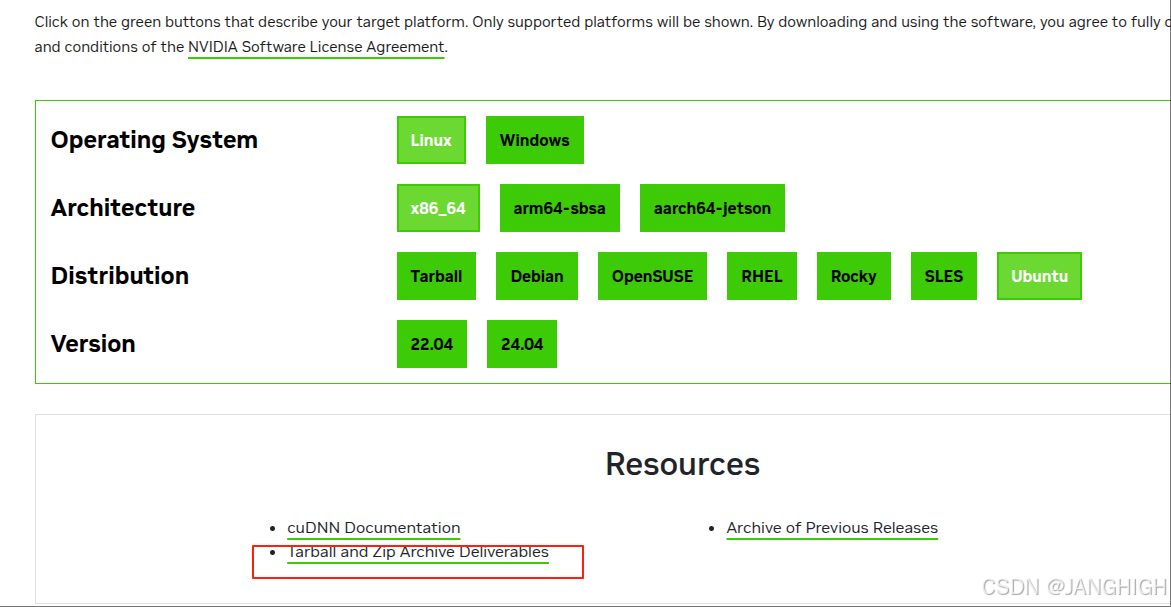Click the Distribution row label
Viewport: 1171px width, 607px height.
tap(120, 276)
